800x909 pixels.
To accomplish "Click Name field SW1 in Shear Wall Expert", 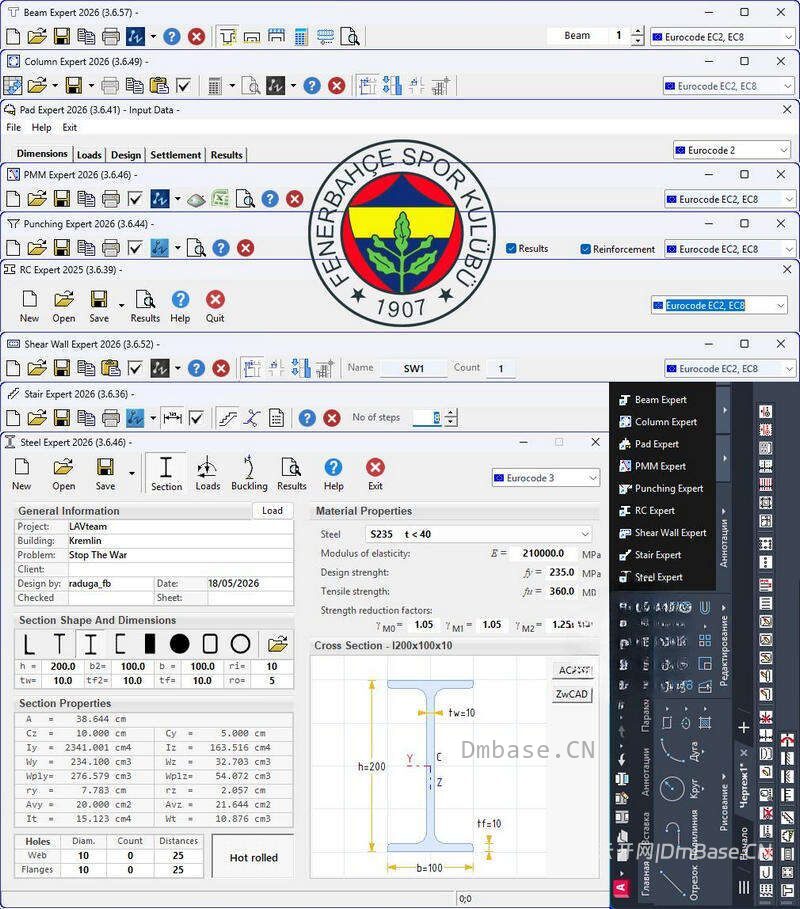I will 413,368.
